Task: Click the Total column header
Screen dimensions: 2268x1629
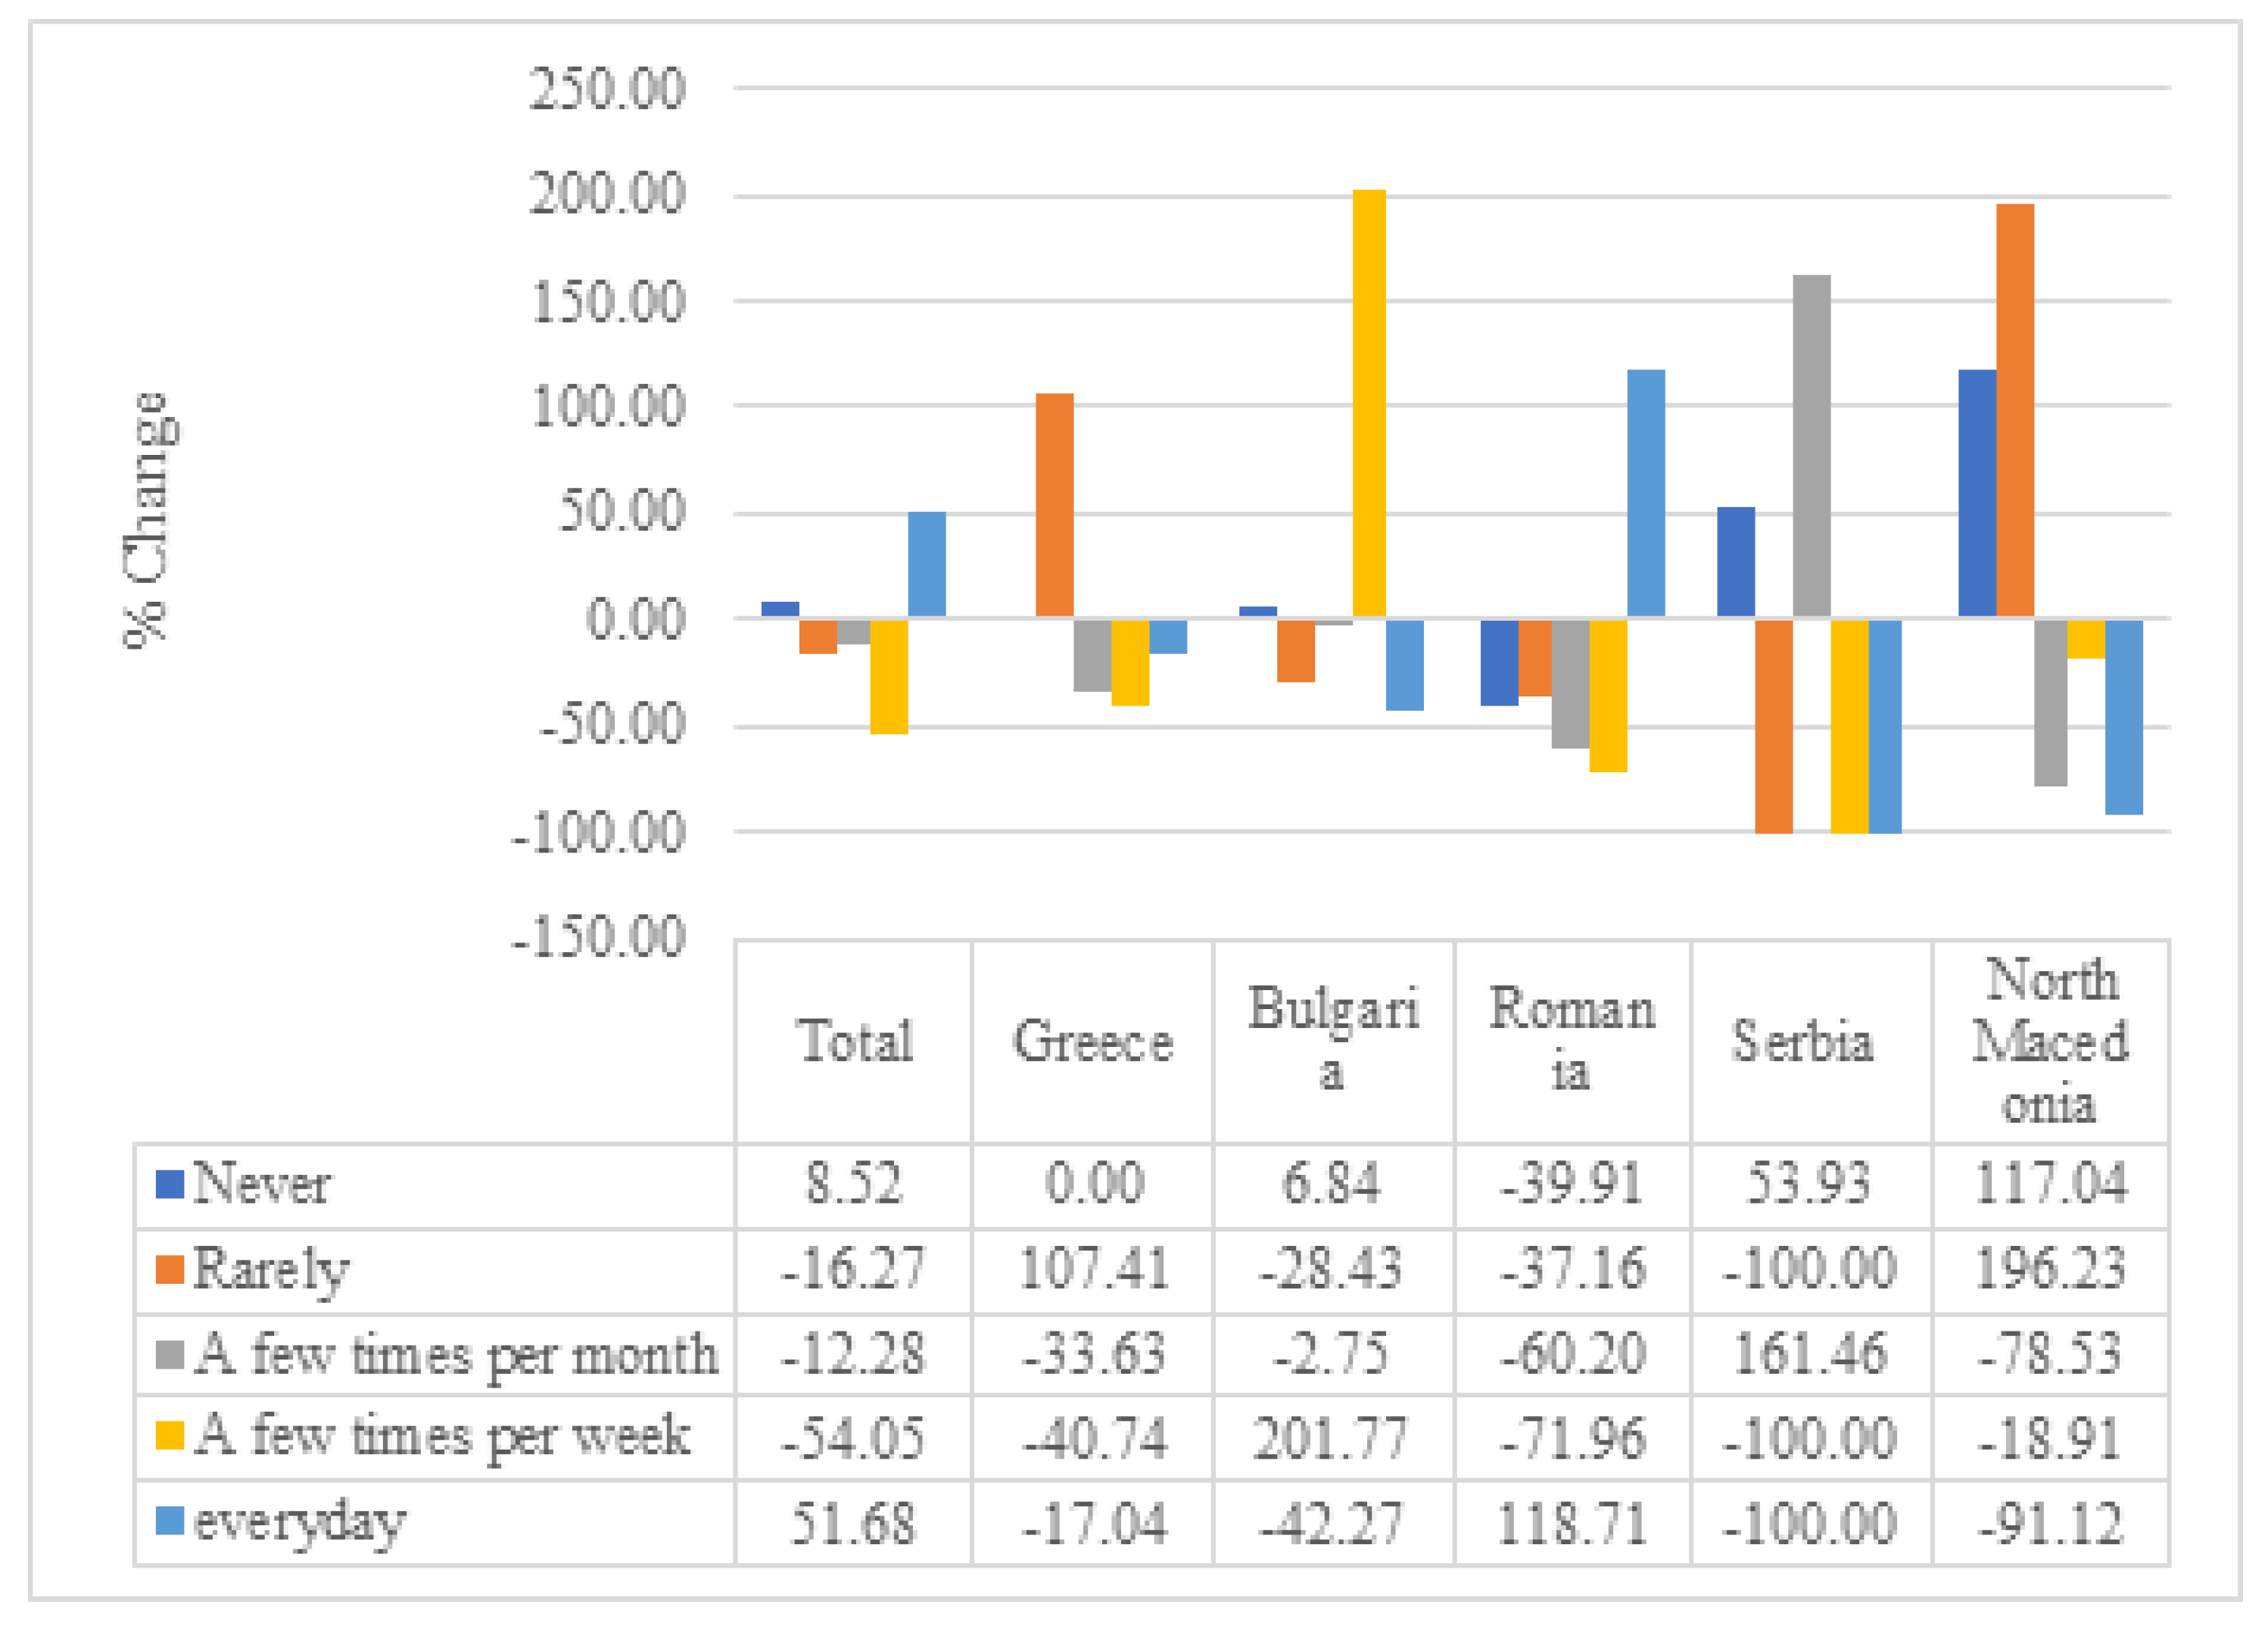Action: coord(854,1042)
